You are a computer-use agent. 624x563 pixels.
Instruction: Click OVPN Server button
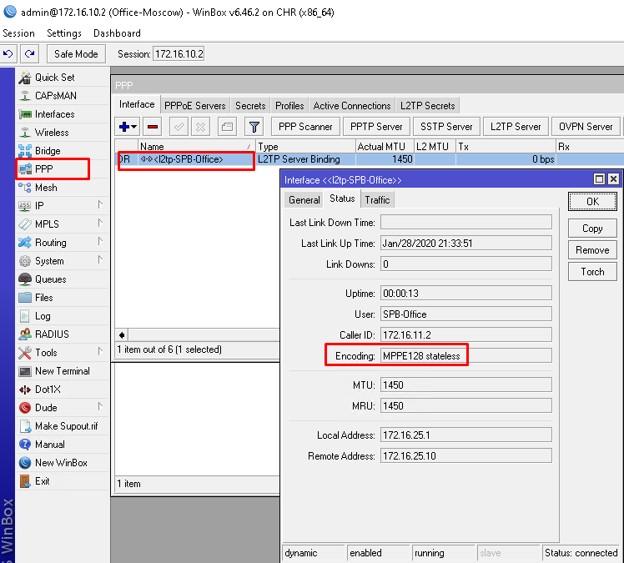pyautogui.click(x=586, y=127)
